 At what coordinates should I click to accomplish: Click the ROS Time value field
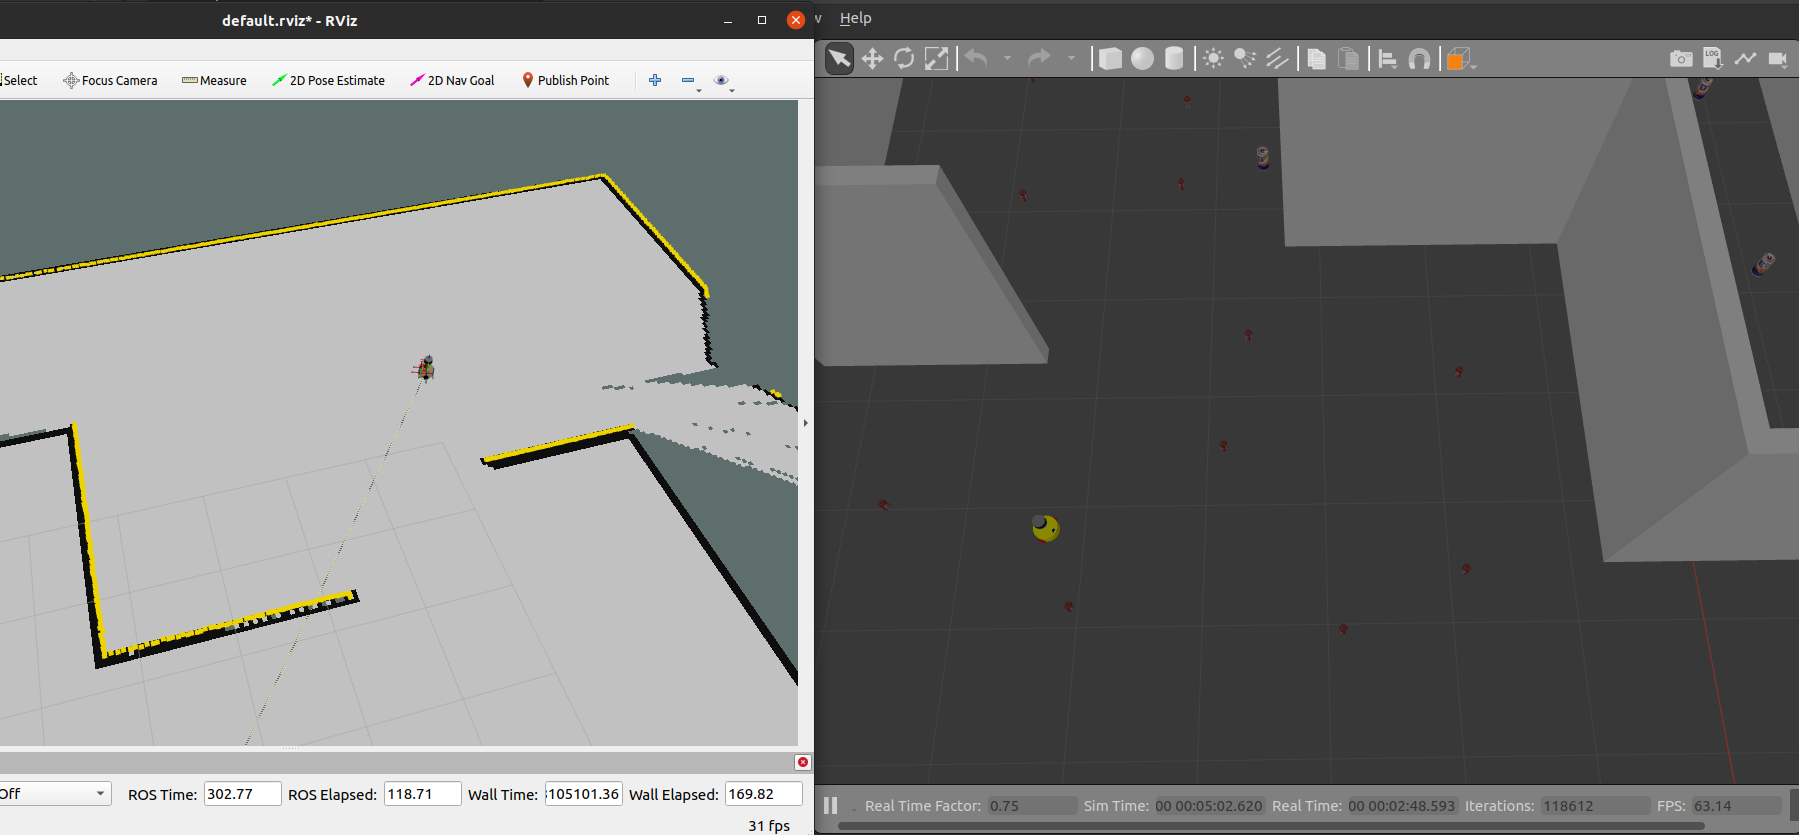click(242, 794)
